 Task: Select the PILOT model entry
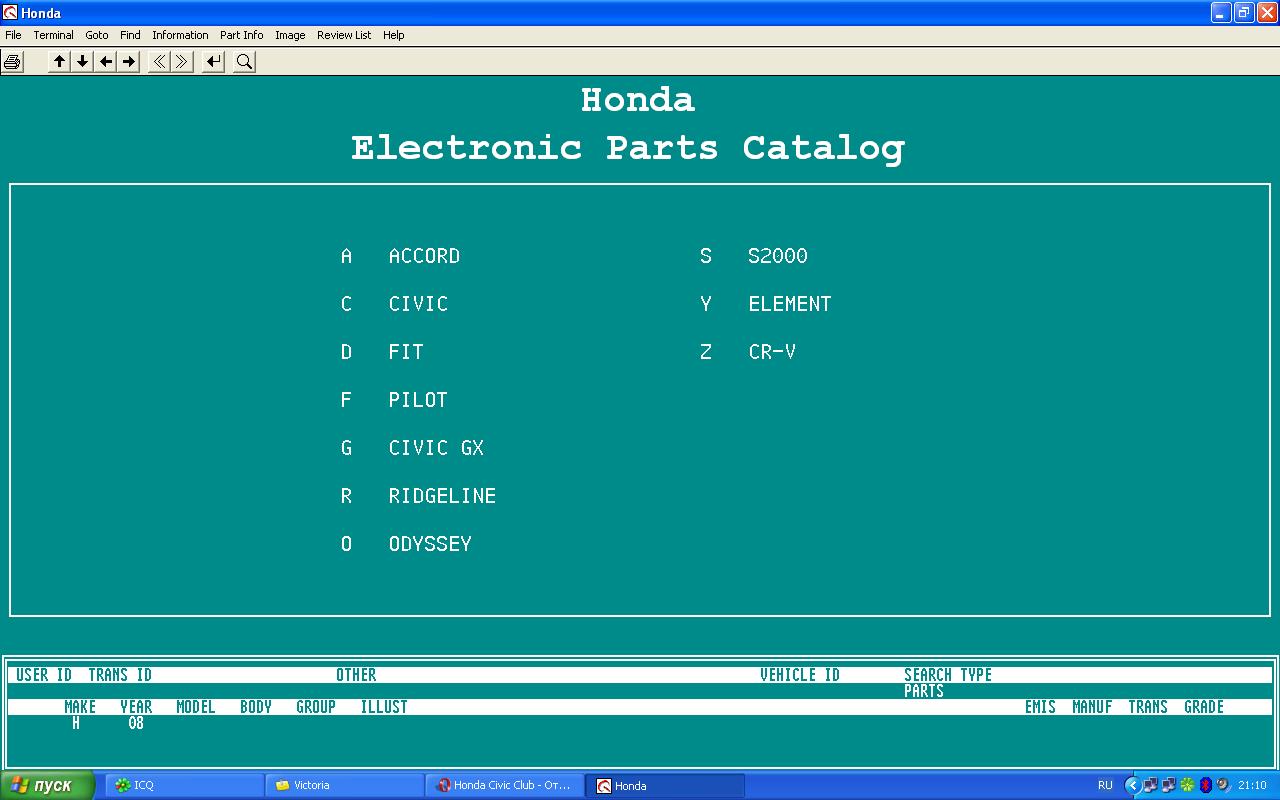[418, 400]
